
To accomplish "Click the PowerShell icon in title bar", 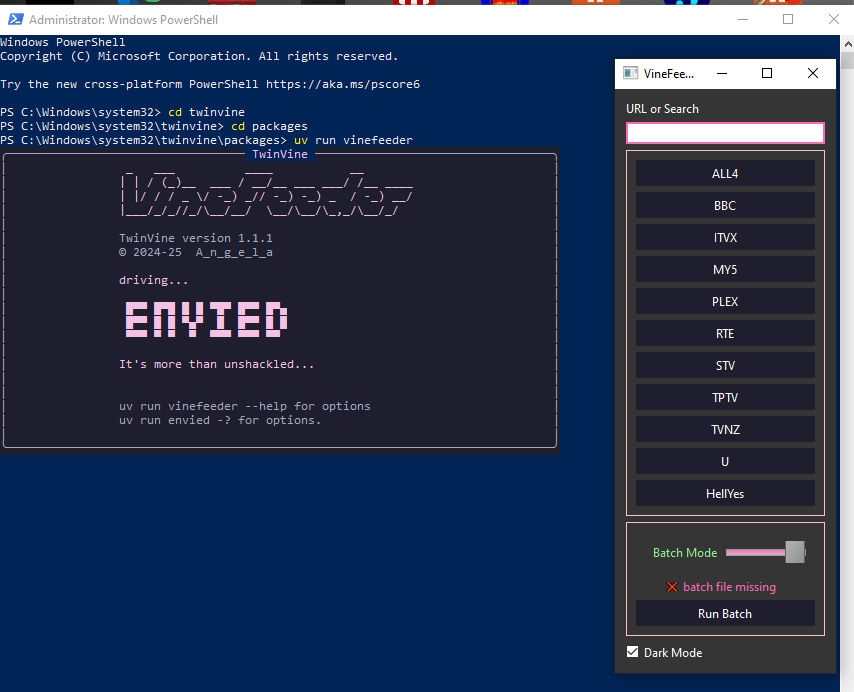I will coord(15,20).
